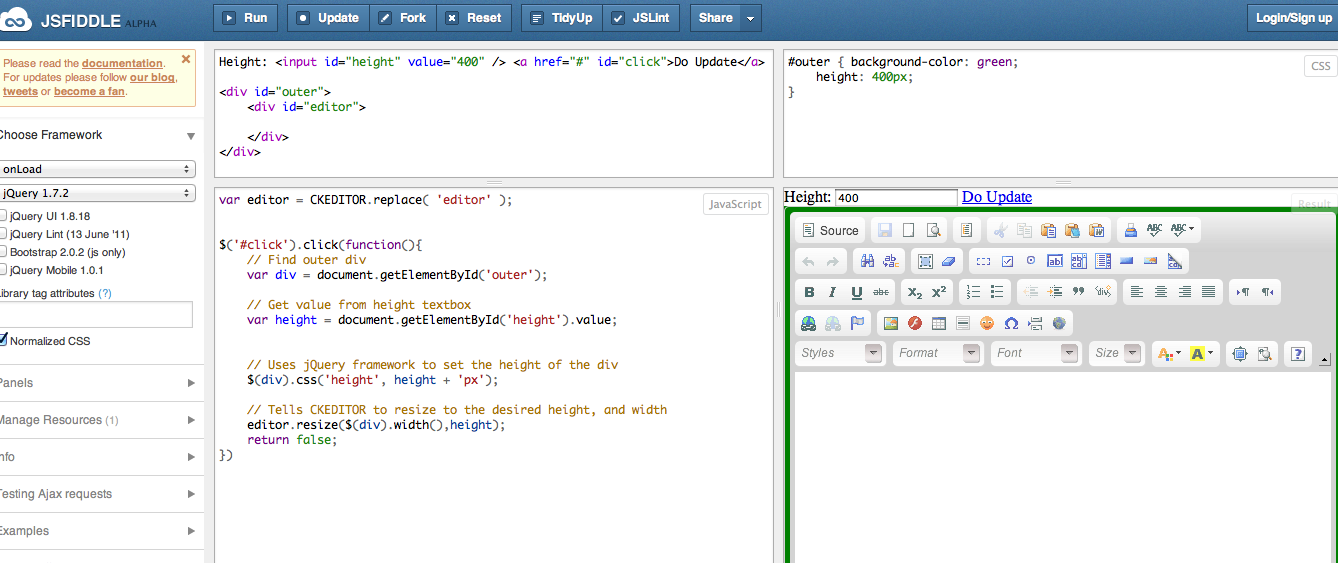The width and height of the screenshot is (1338, 563).
Task: Click the Paste icon in editor toolbar
Action: (1048, 230)
